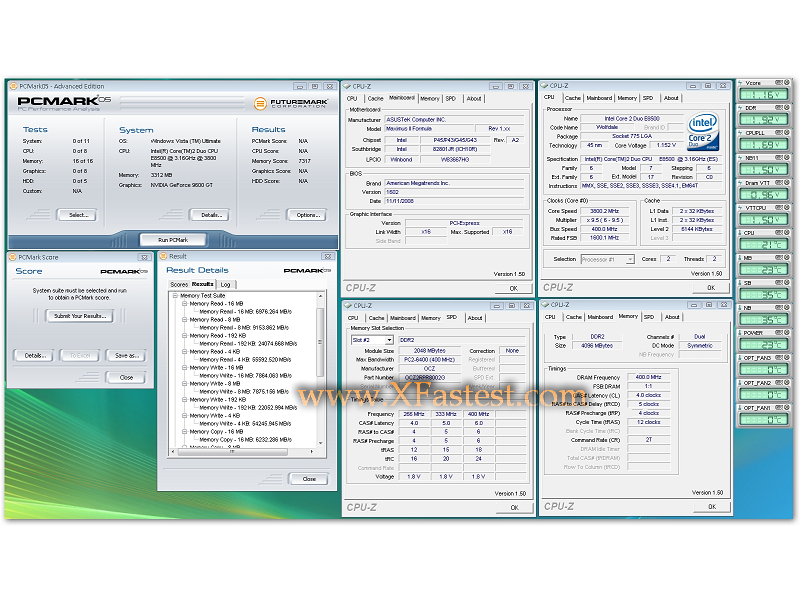This screenshot has height=600, width=800.
Task: Select the Memory Write 192 KB result value row
Action: click(x=248, y=408)
